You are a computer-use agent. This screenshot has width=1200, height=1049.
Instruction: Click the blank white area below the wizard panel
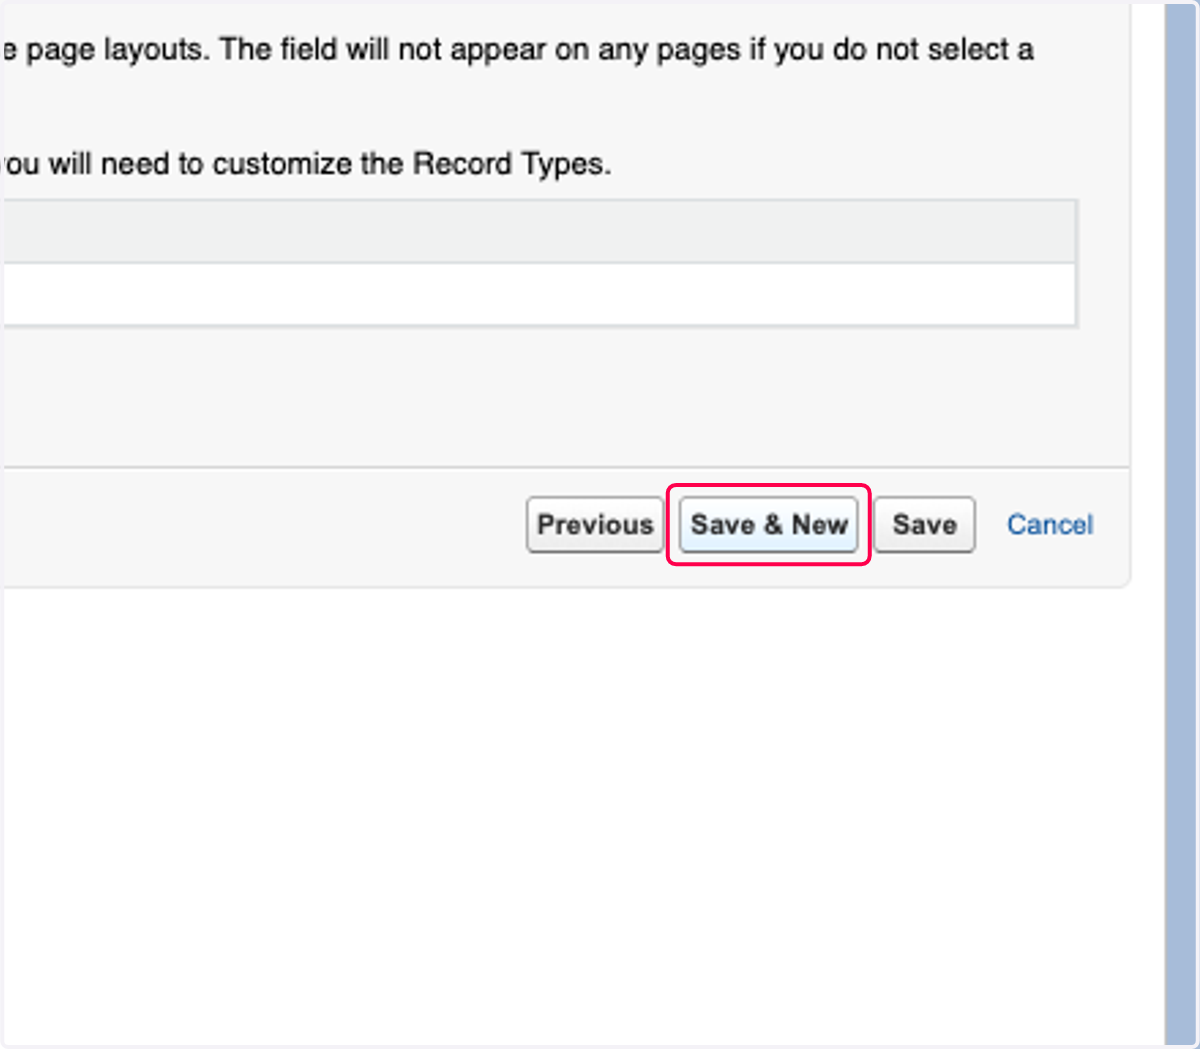point(582,815)
